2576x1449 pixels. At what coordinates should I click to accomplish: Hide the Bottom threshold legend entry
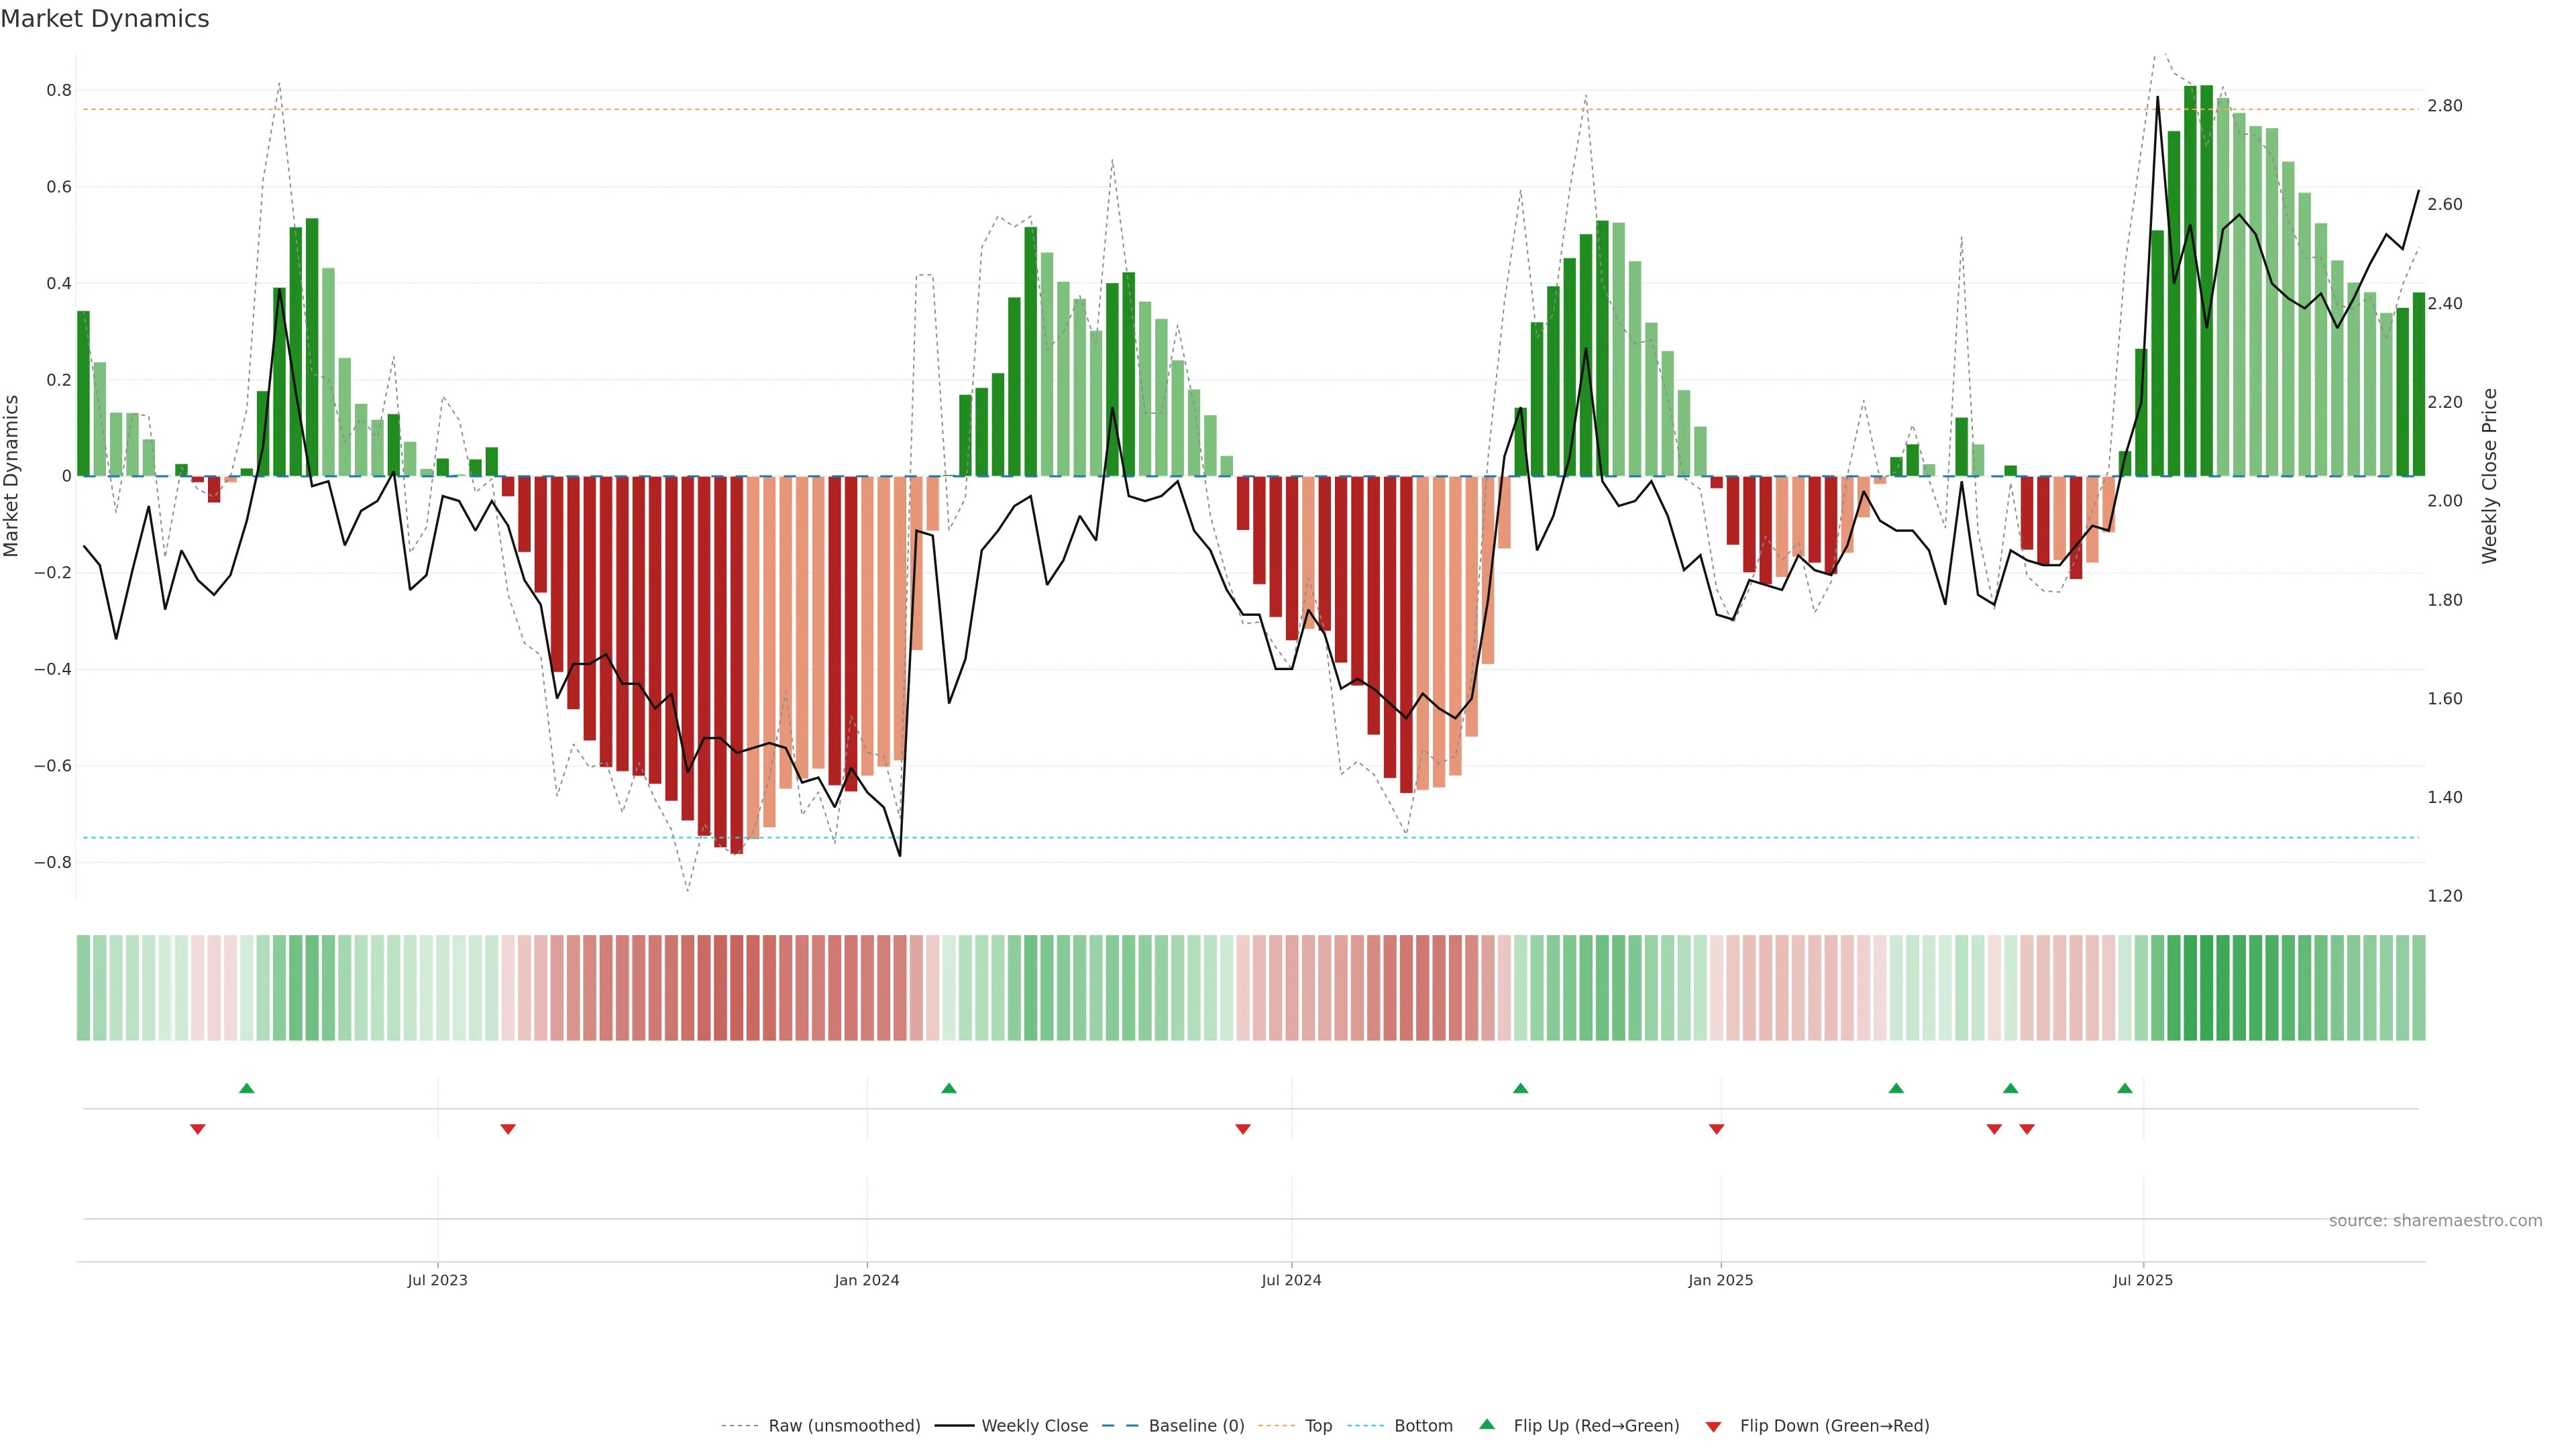1423,1426
